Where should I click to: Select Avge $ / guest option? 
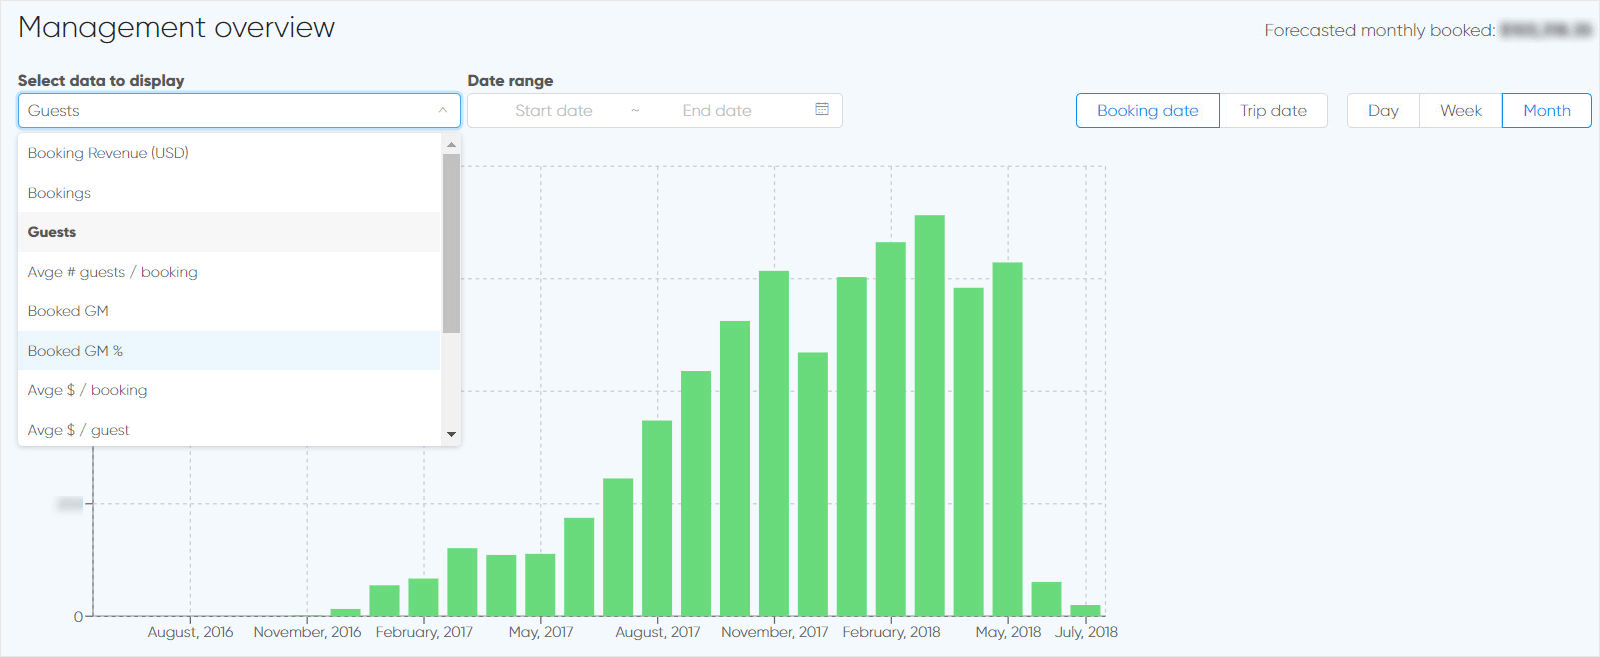229,430
